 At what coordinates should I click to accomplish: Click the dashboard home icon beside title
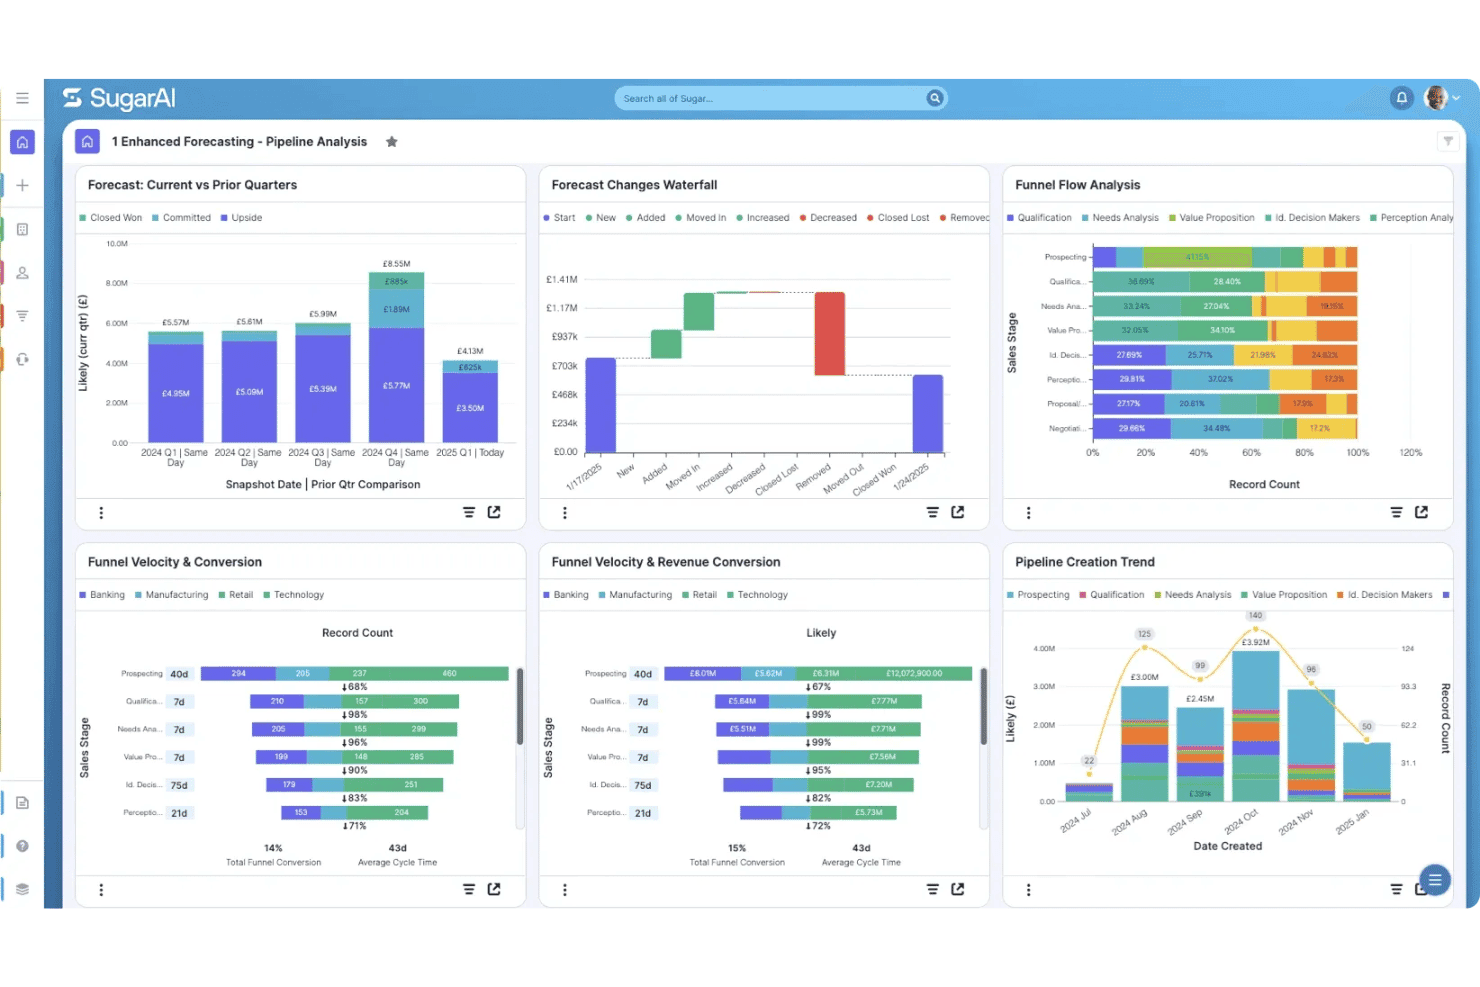[x=87, y=142]
